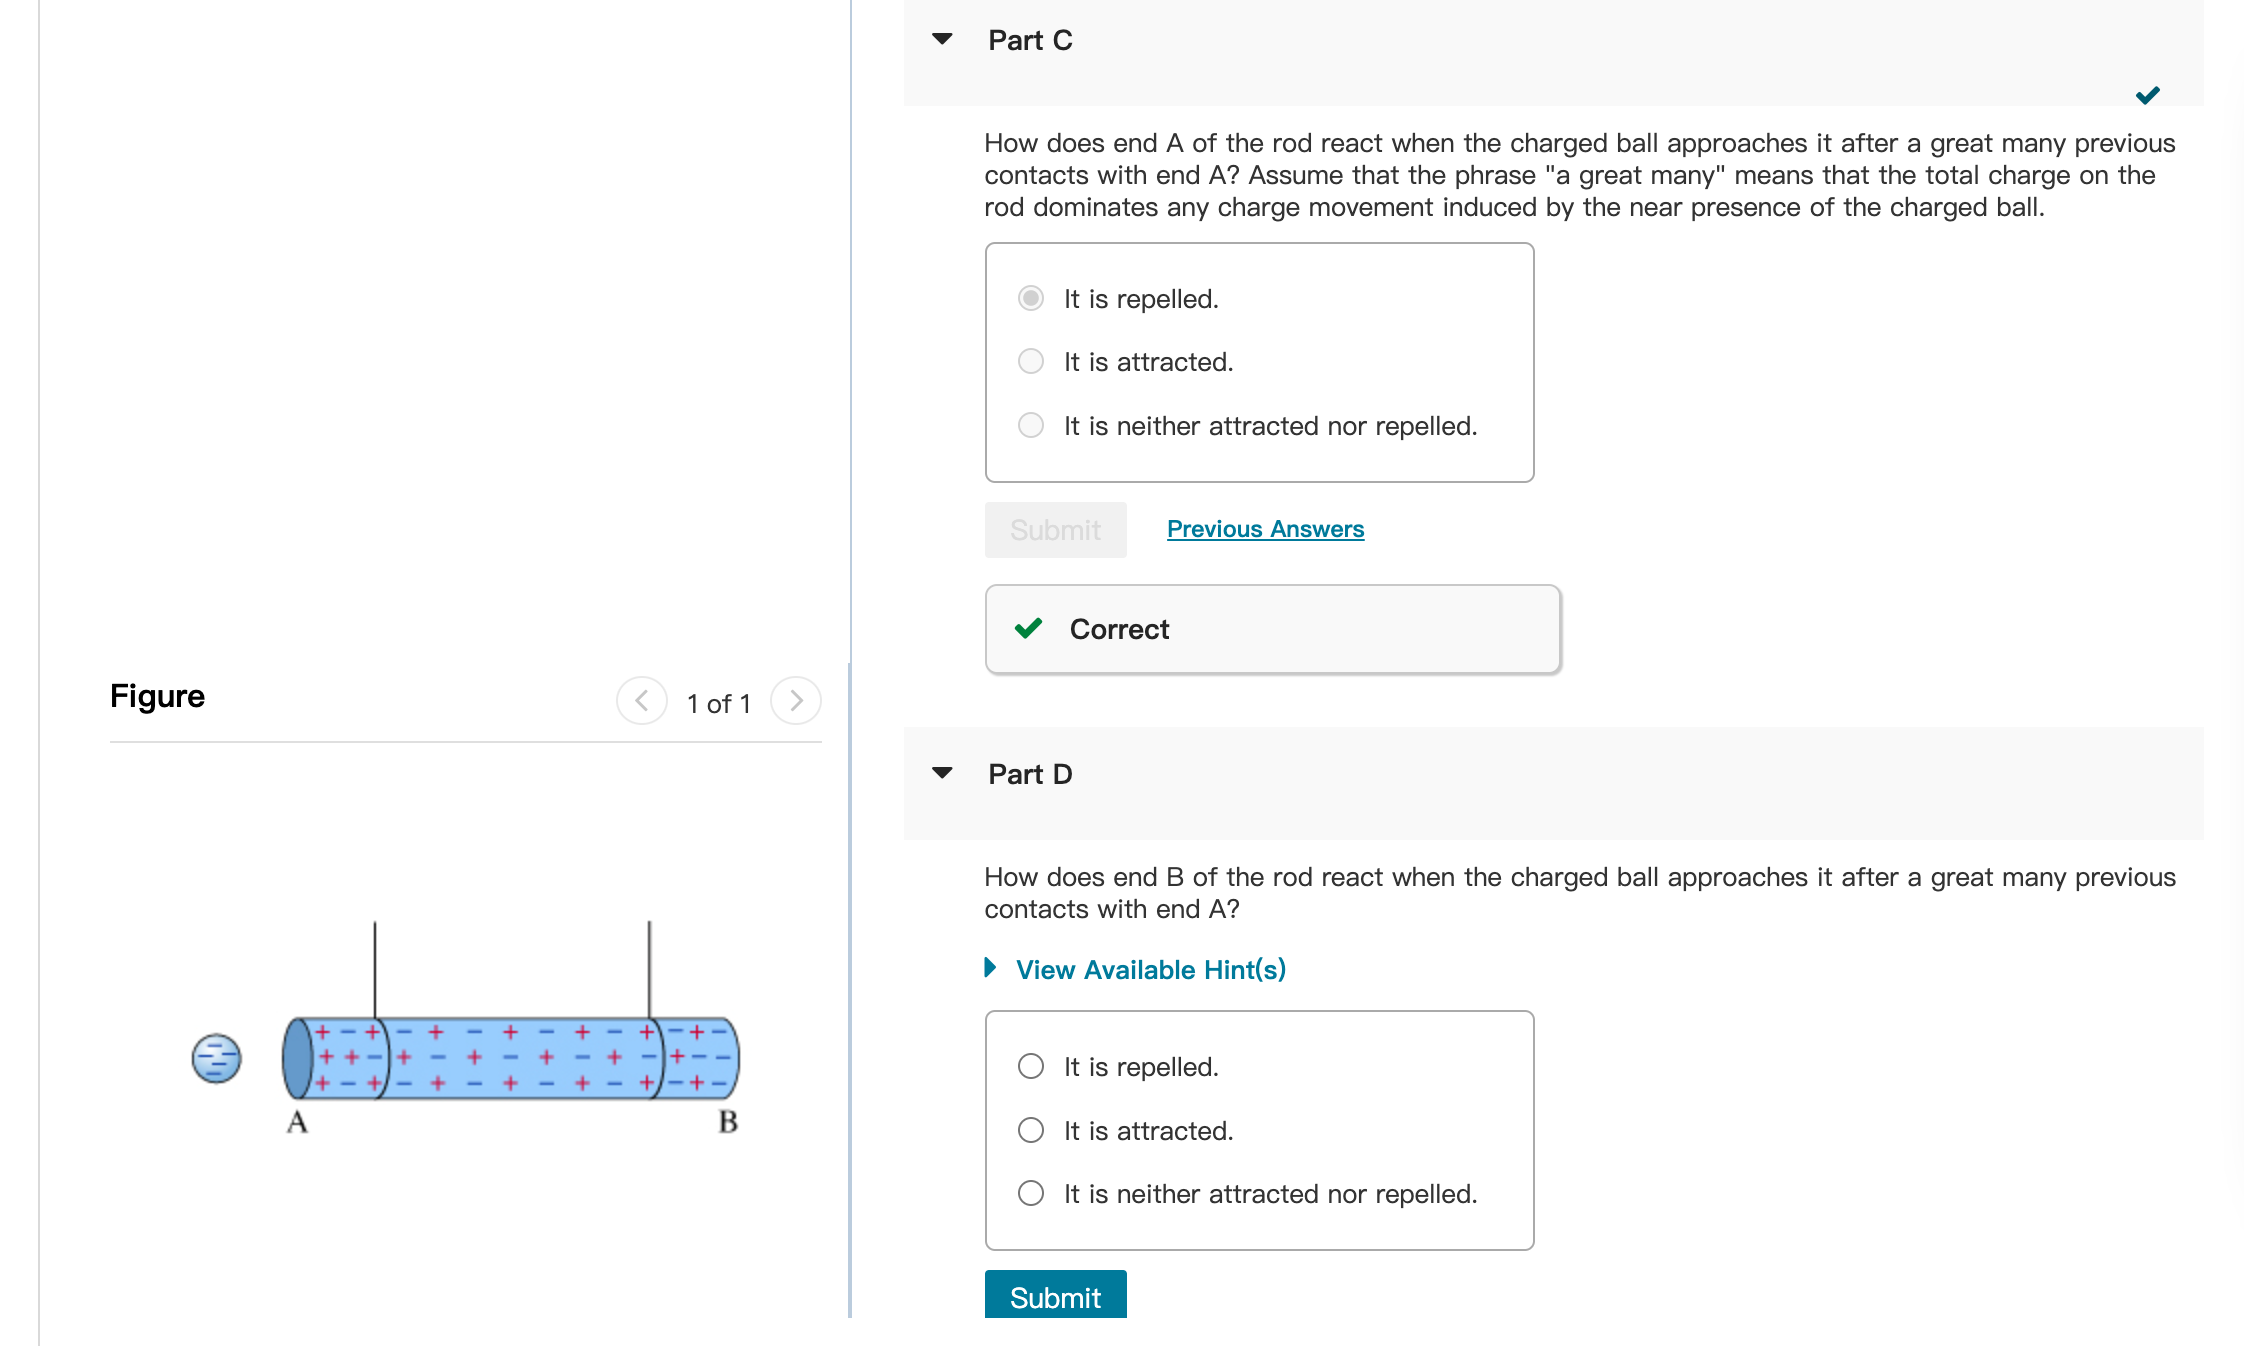Open the Previous Answers link
The width and height of the screenshot is (2244, 1346).
[x=1265, y=529]
